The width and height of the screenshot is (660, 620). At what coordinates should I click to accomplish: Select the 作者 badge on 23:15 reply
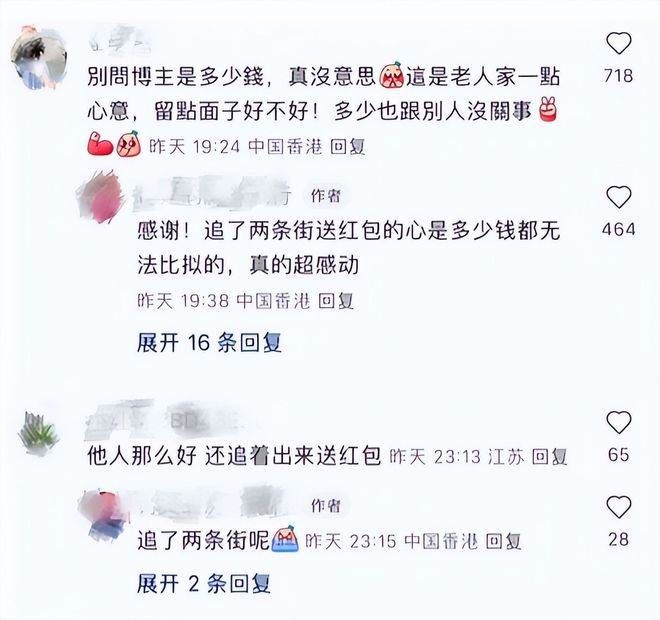pyautogui.click(x=326, y=506)
